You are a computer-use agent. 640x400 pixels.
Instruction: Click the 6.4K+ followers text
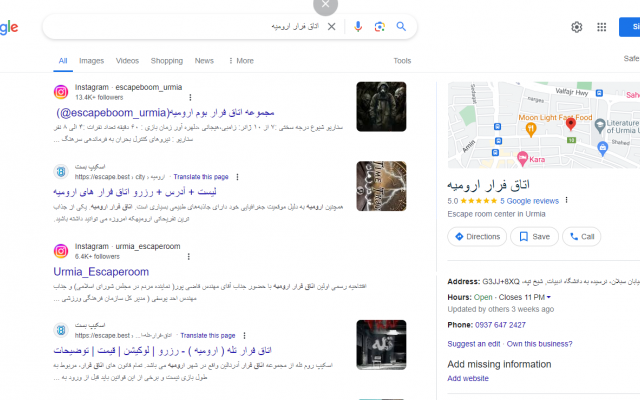[97, 257]
